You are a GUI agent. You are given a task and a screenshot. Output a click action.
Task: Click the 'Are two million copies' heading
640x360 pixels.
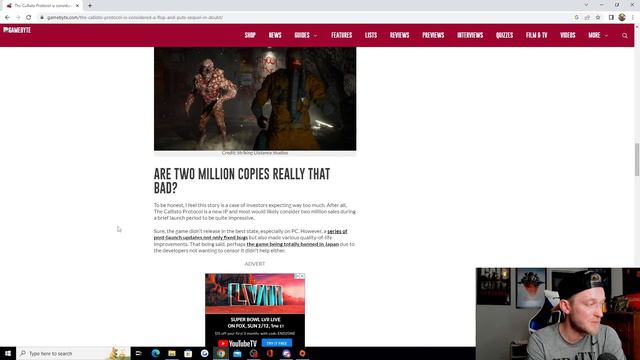(242, 181)
